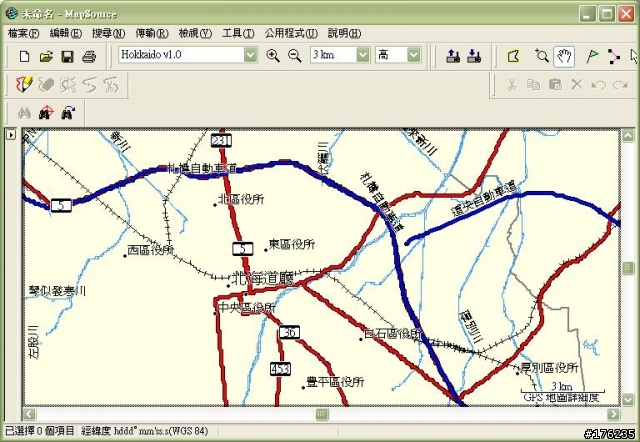640x442 pixels.
Task: Click the 中央區役所 map label
Action: click(x=247, y=308)
